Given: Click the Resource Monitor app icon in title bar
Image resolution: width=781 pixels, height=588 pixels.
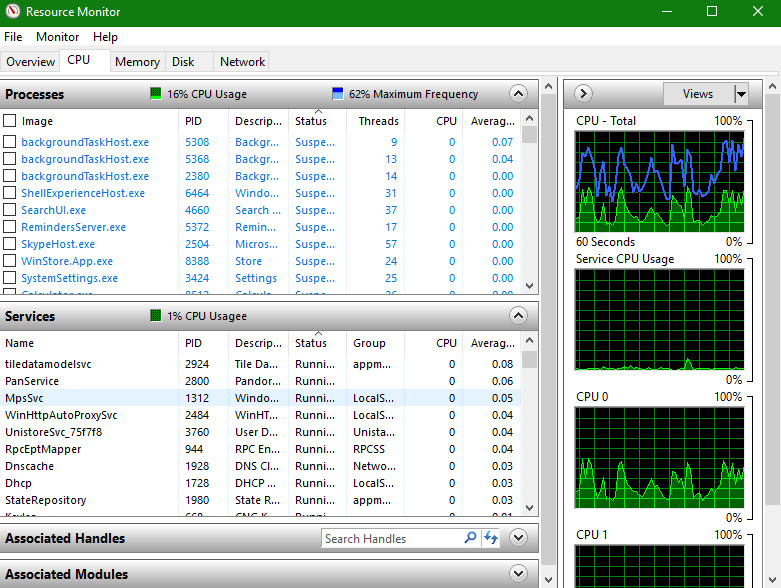Looking at the screenshot, I should pyautogui.click(x=12, y=12).
